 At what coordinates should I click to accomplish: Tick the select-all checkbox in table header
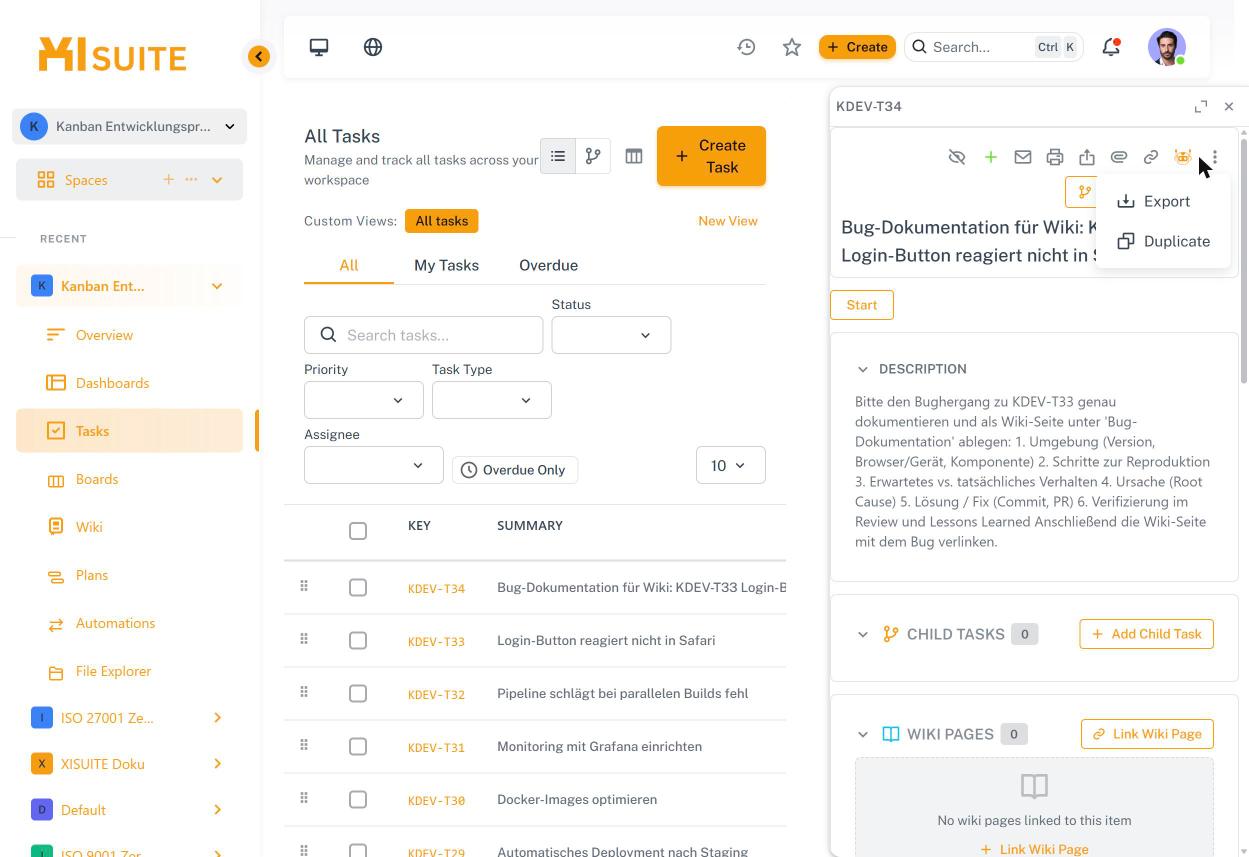coord(358,531)
